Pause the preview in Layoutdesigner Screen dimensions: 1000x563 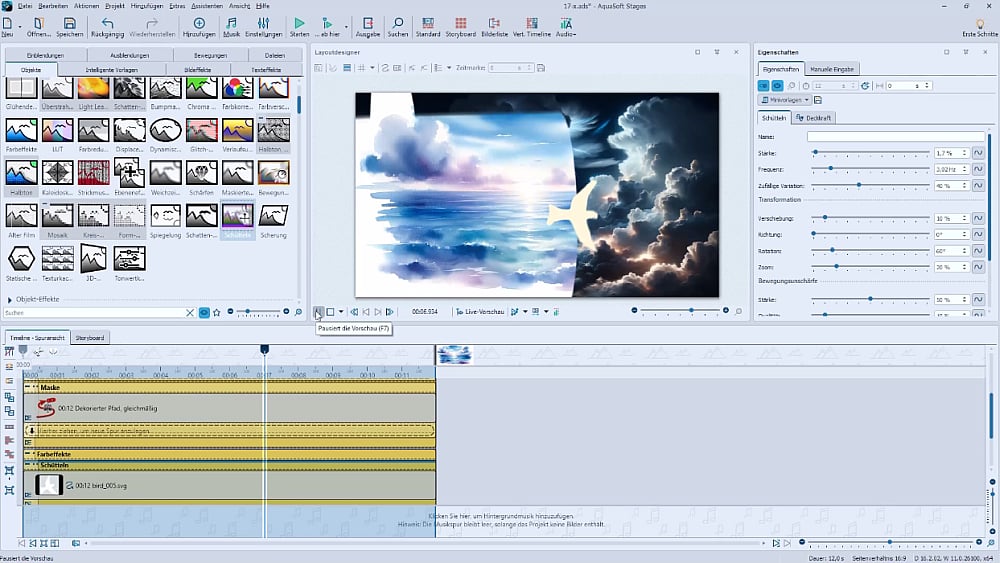tap(318, 312)
